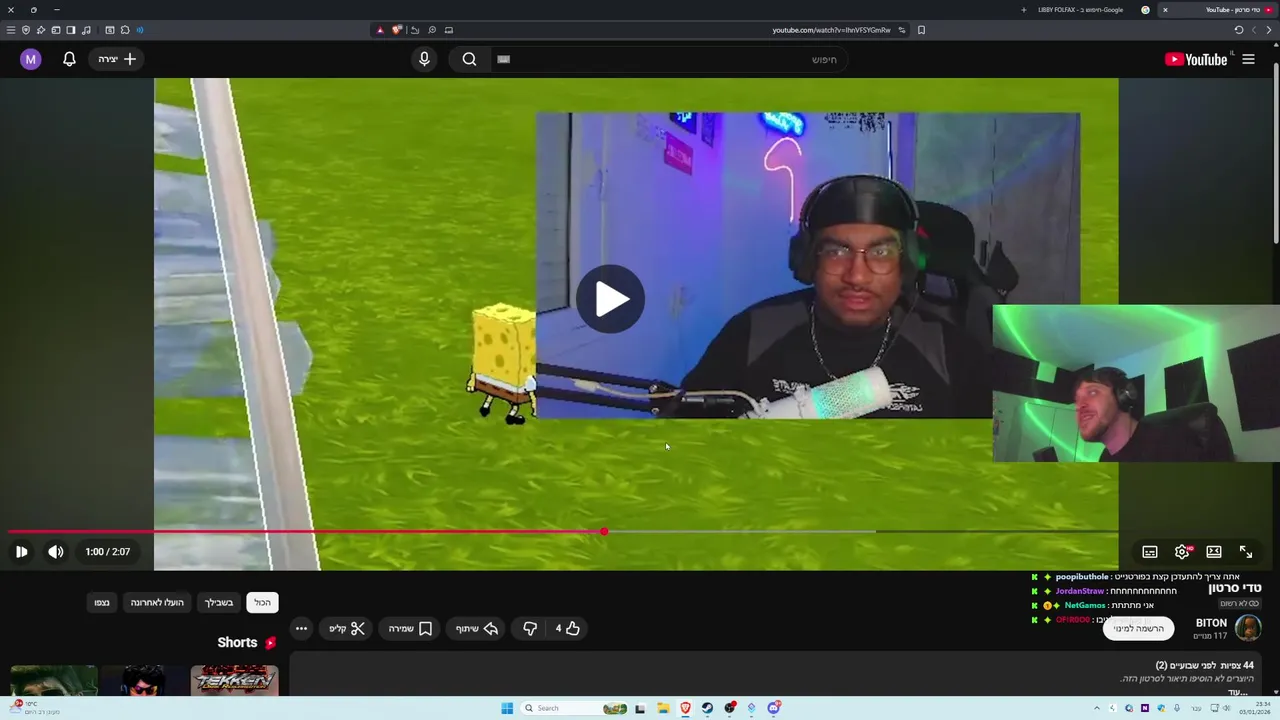Open the Tekken Shorts thumbnail
Screen dimensions: 1280x720
pos(235,680)
